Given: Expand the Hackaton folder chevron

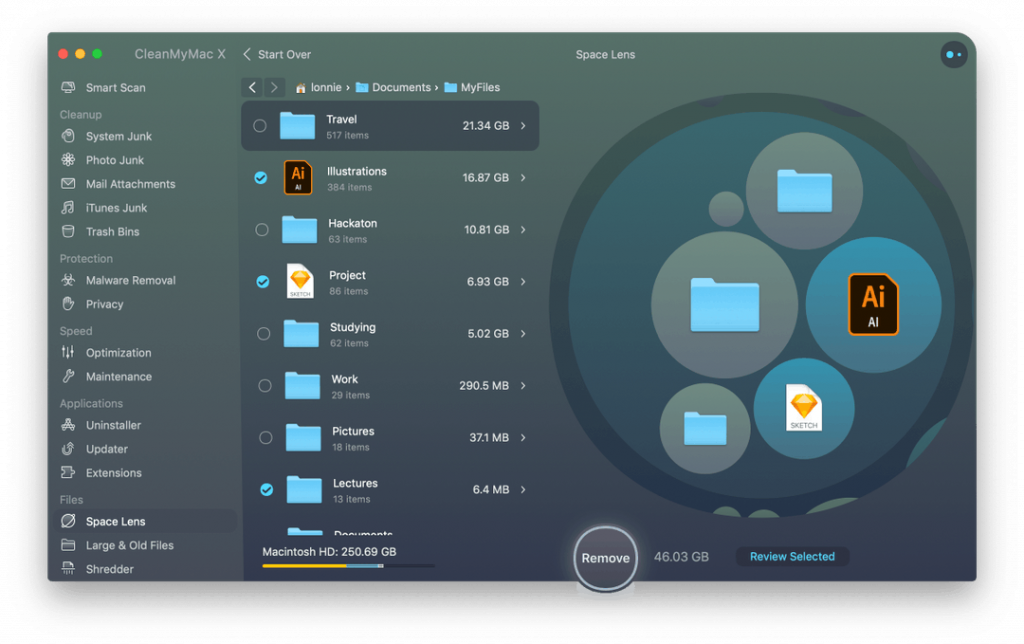Looking at the screenshot, I should 523,230.
